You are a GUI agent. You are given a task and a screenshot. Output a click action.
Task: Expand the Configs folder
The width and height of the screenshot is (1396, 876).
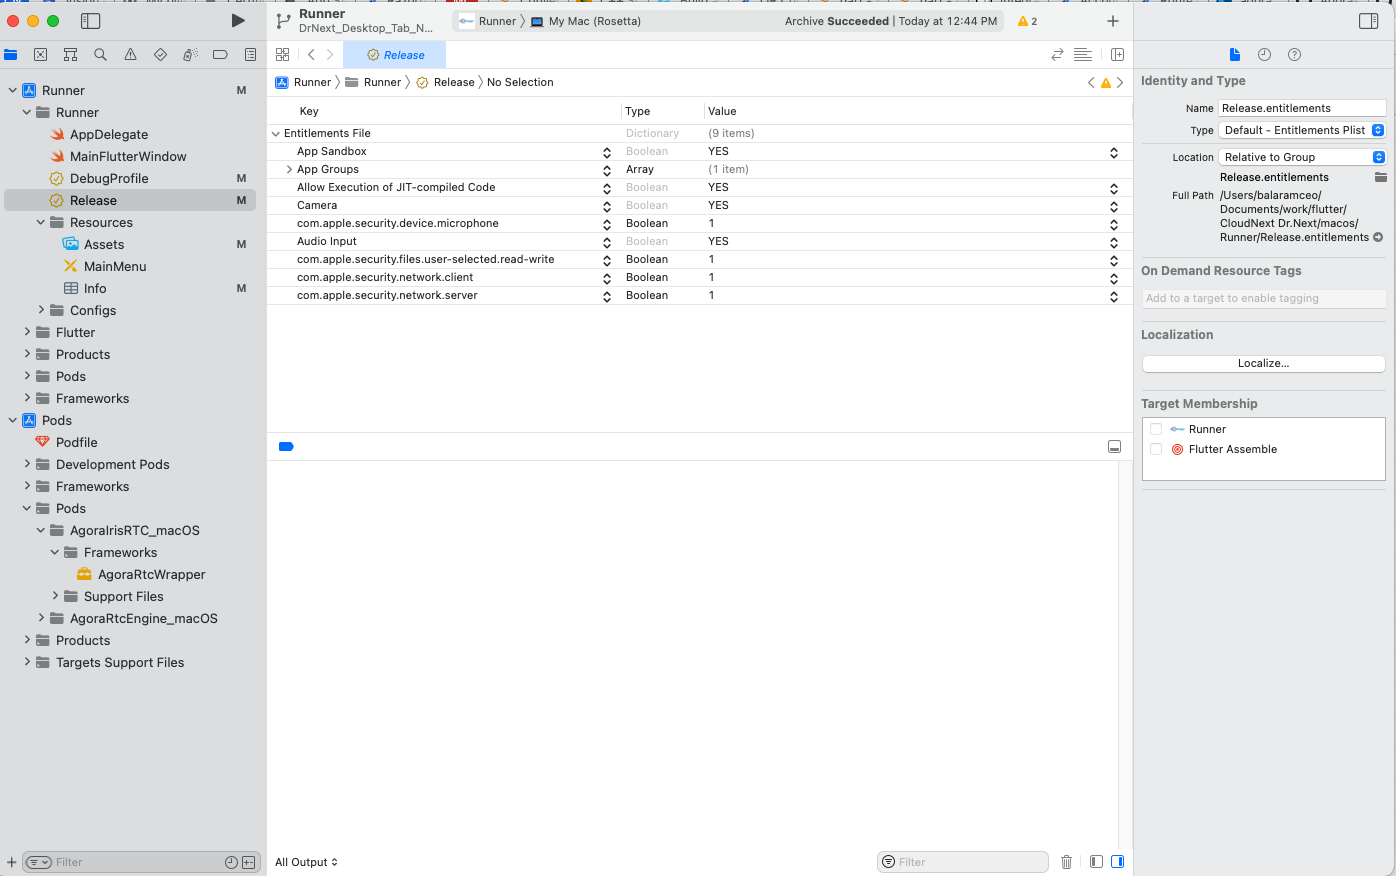point(40,310)
